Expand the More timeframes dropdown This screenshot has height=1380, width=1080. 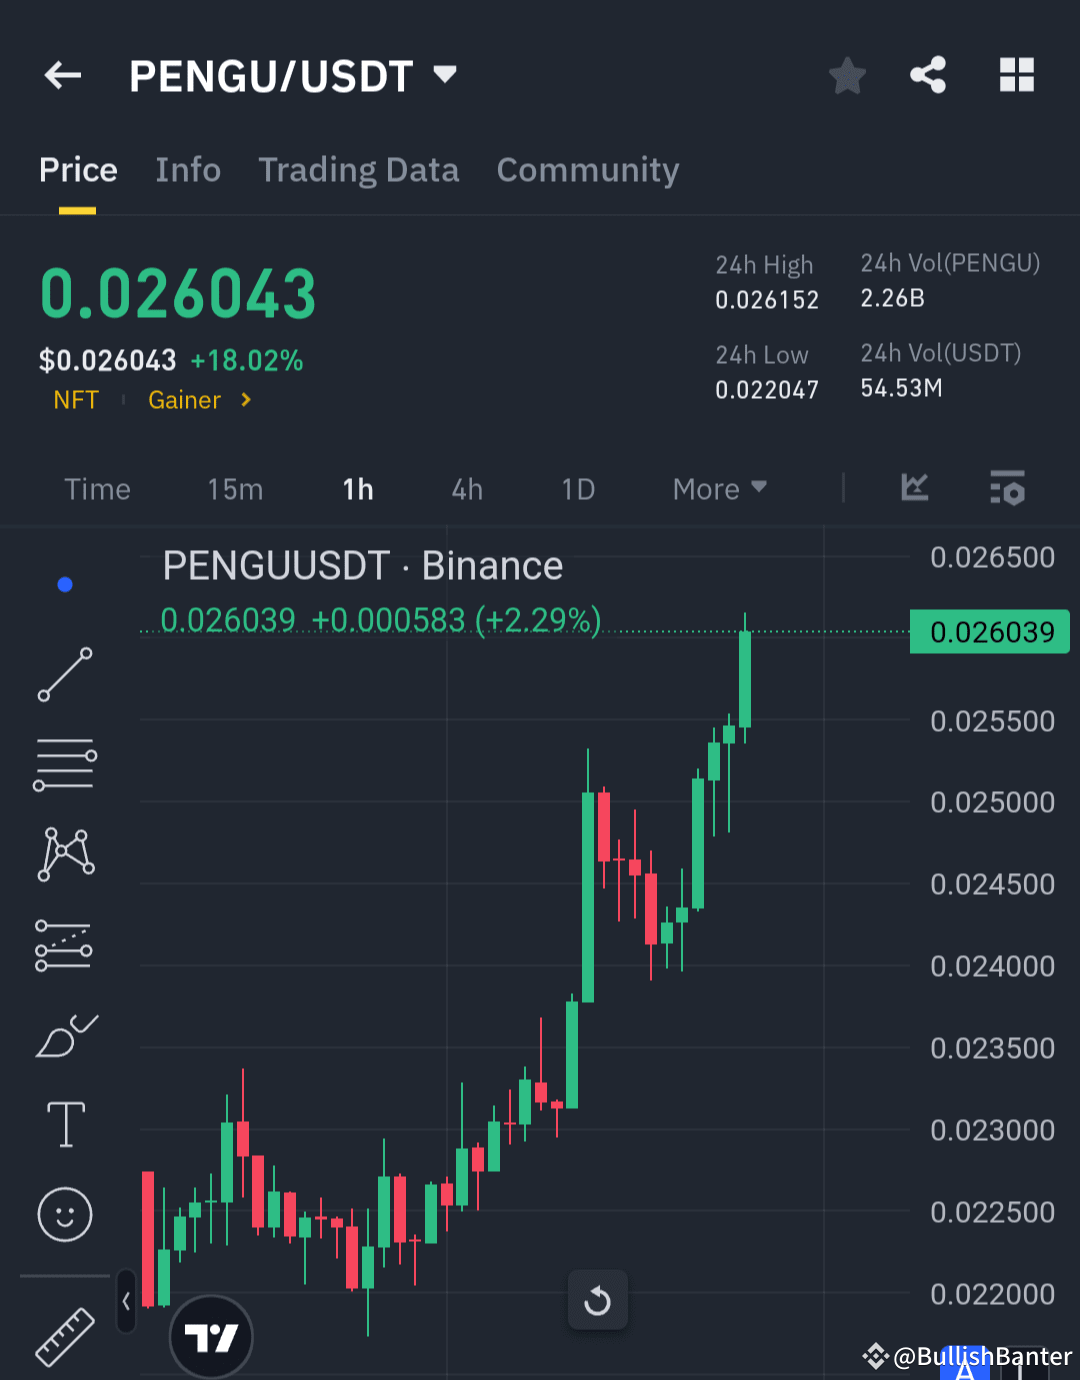718,489
